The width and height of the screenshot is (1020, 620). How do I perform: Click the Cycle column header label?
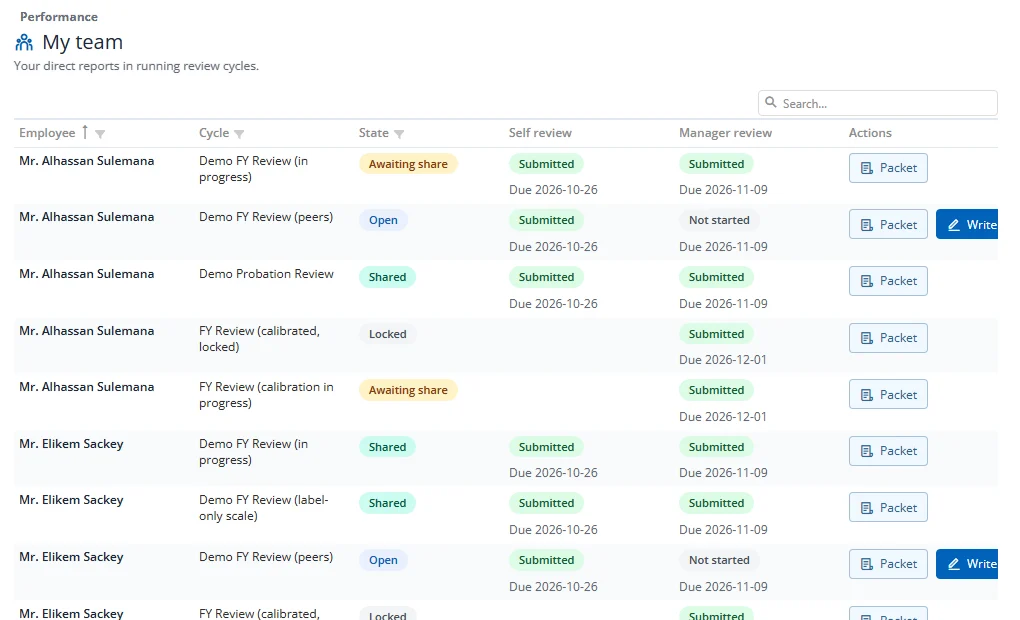[214, 133]
